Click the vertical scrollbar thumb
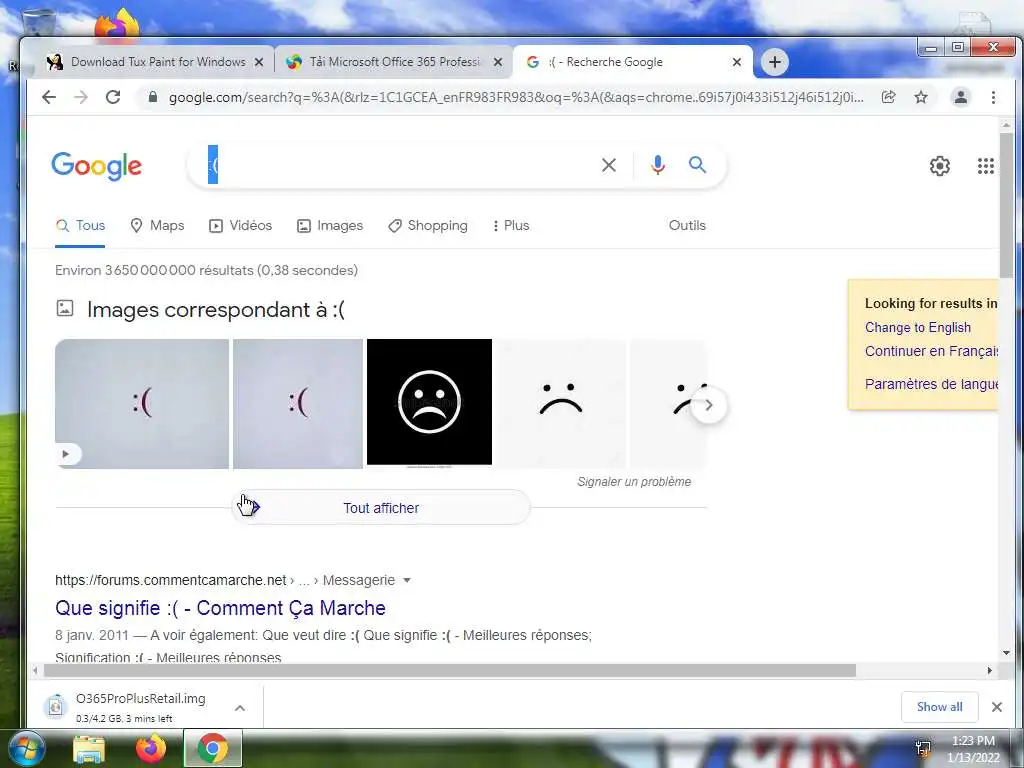This screenshot has width=1024, height=768. point(1006,206)
